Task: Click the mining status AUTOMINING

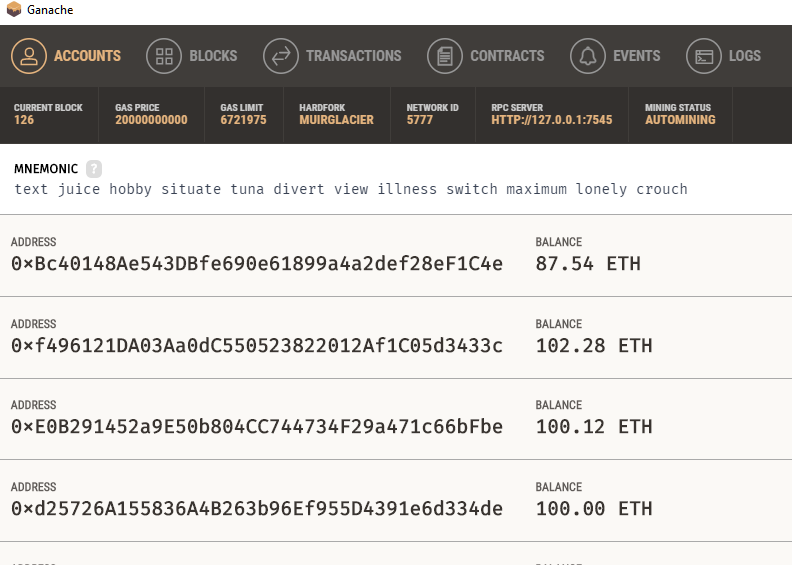Action: pos(680,120)
